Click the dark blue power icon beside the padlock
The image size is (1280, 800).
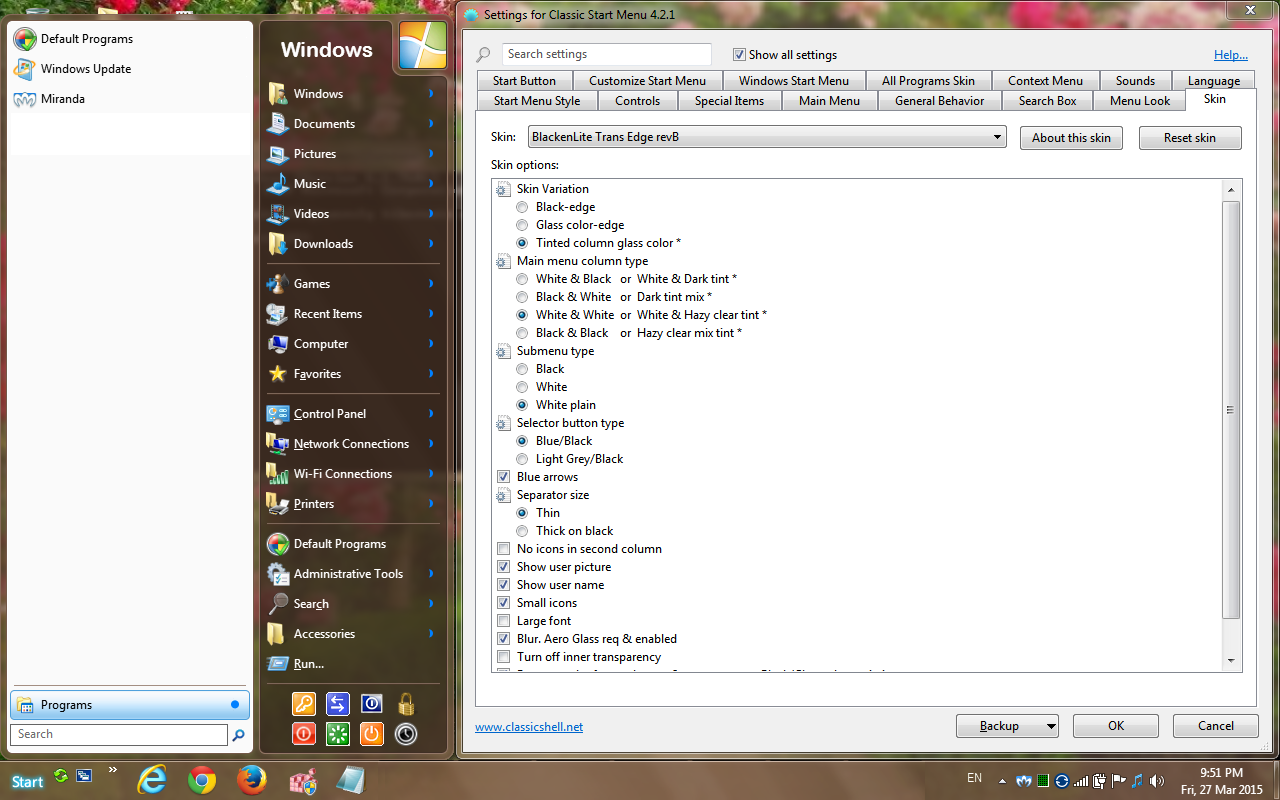click(371, 704)
